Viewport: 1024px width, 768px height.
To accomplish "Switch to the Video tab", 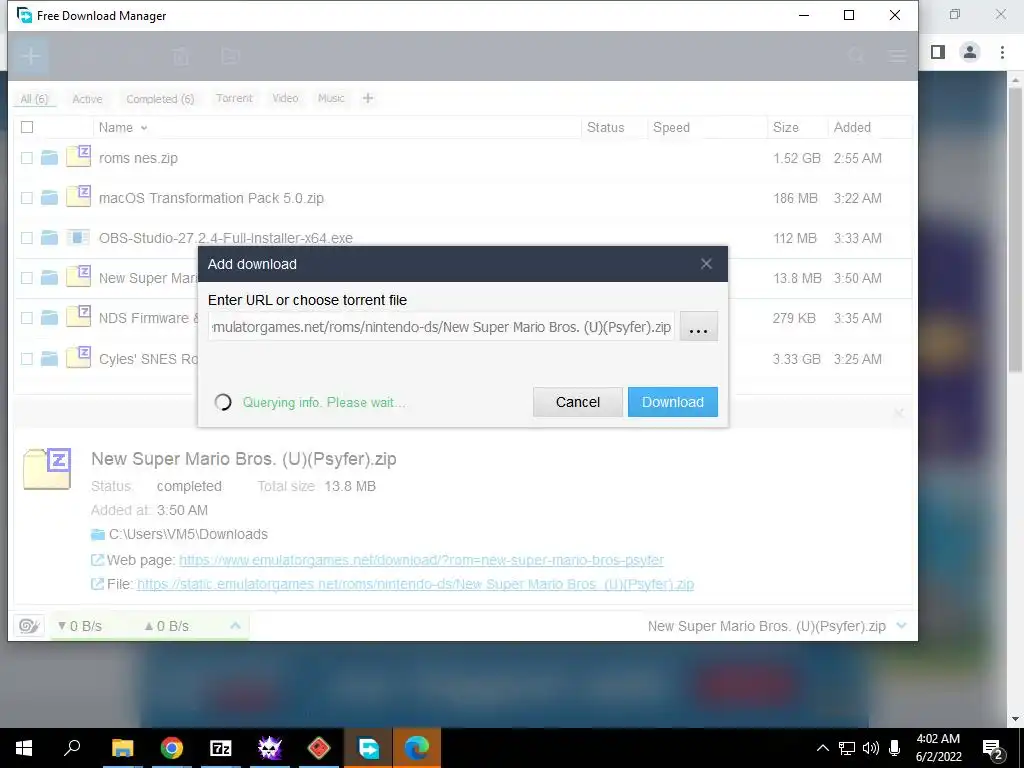I will (285, 98).
